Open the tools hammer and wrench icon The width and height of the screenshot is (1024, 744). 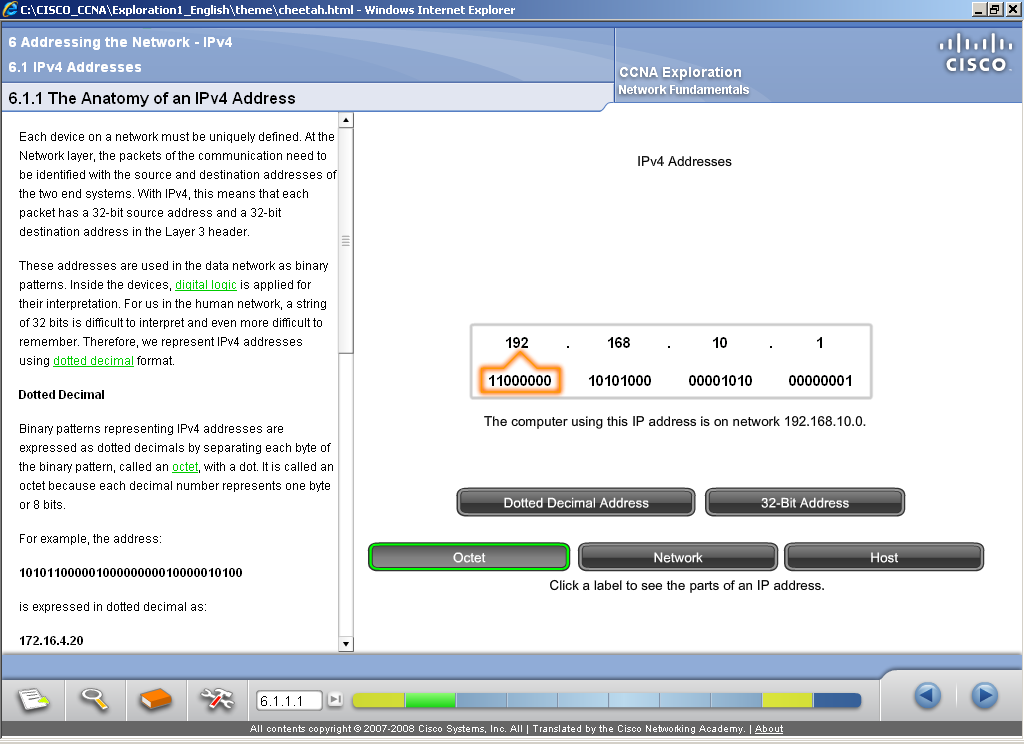217,700
